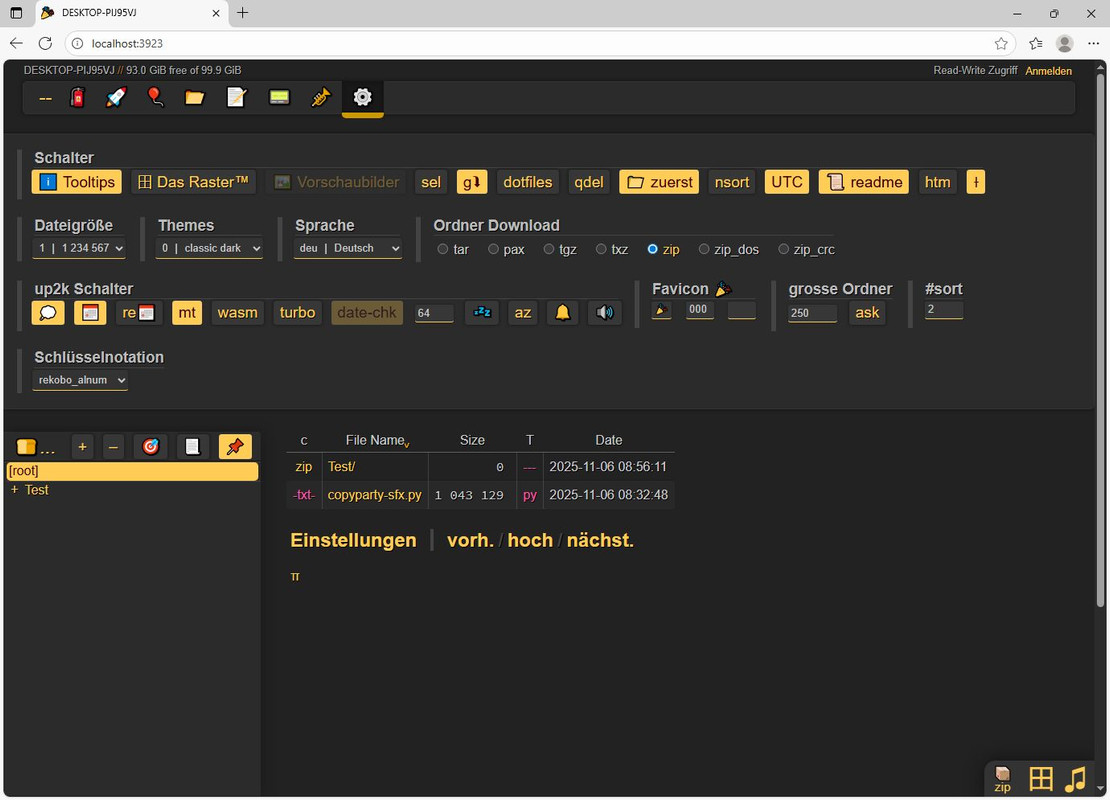Toggle the pushpin parent-folder pin icon
Image resolution: width=1110 pixels, height=800 pixels.
[235, 447]
